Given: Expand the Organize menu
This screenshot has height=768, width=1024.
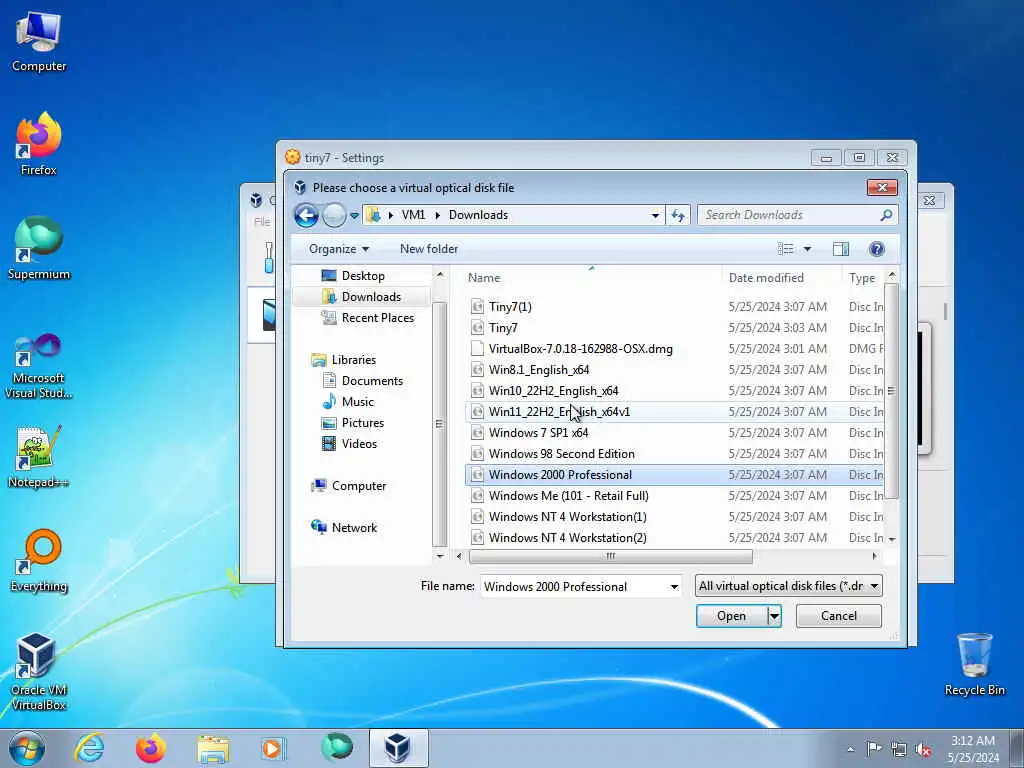Looking at the screenshot, I should 339,249.
